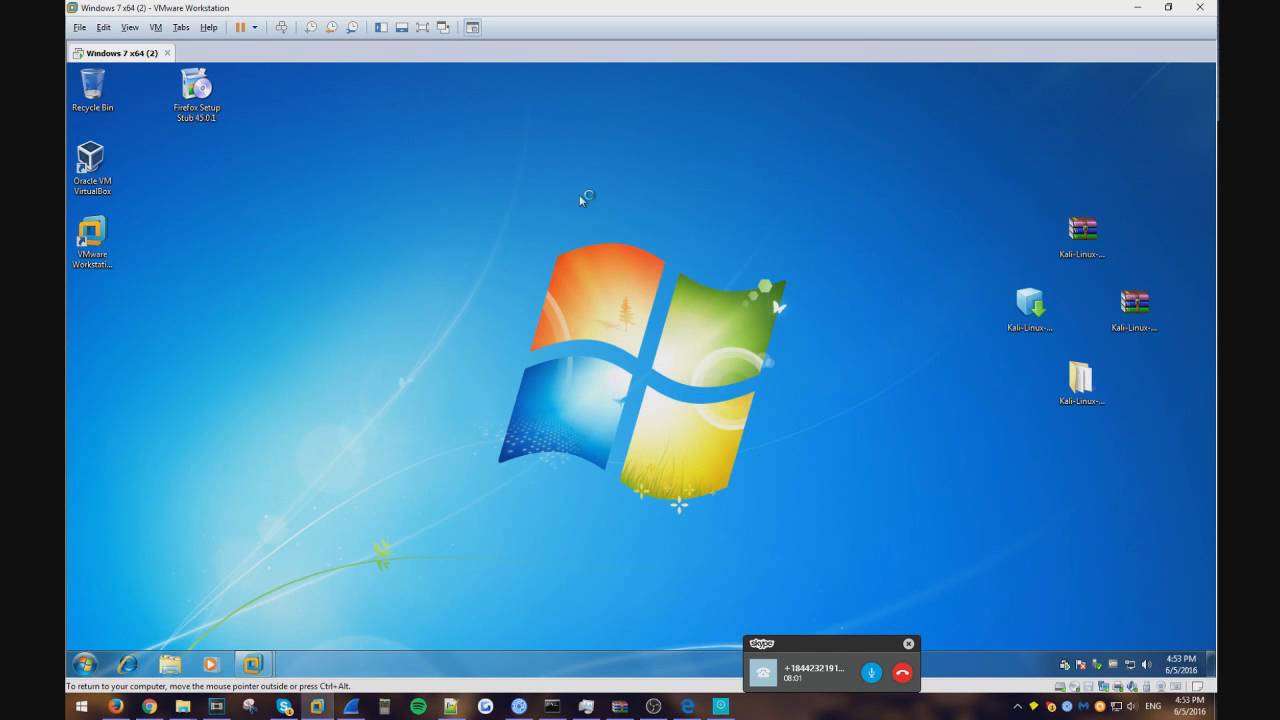Open the Help menu
Screen dimensions: 1280x720
point(208,27)
